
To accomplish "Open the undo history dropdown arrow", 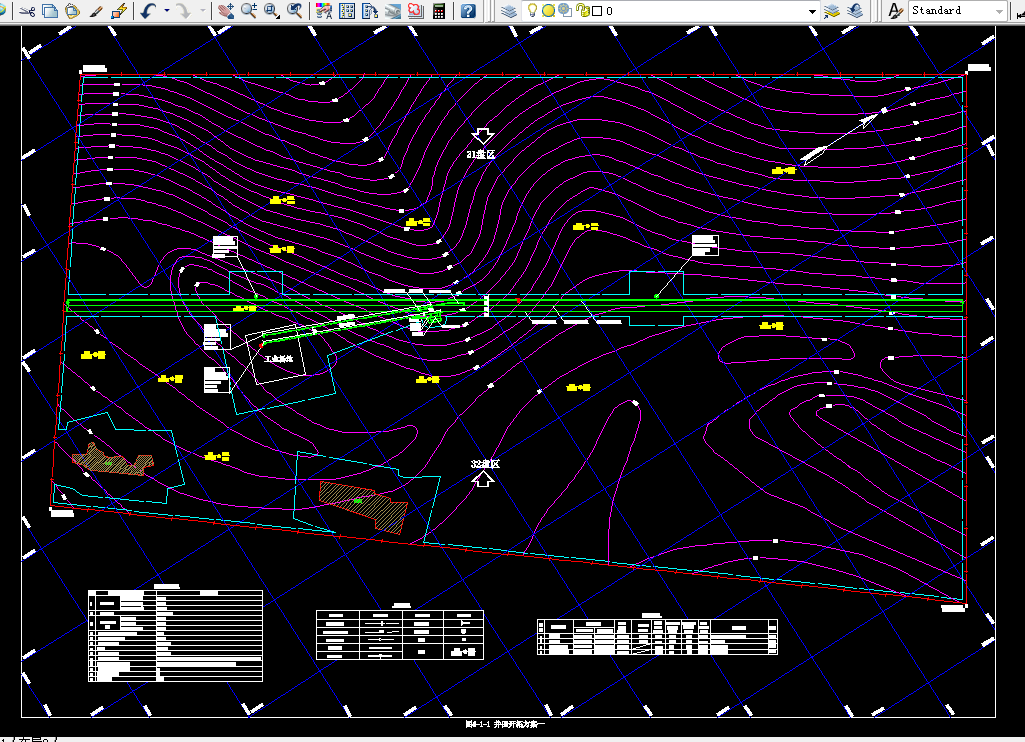I will click(x=167, y=11).
